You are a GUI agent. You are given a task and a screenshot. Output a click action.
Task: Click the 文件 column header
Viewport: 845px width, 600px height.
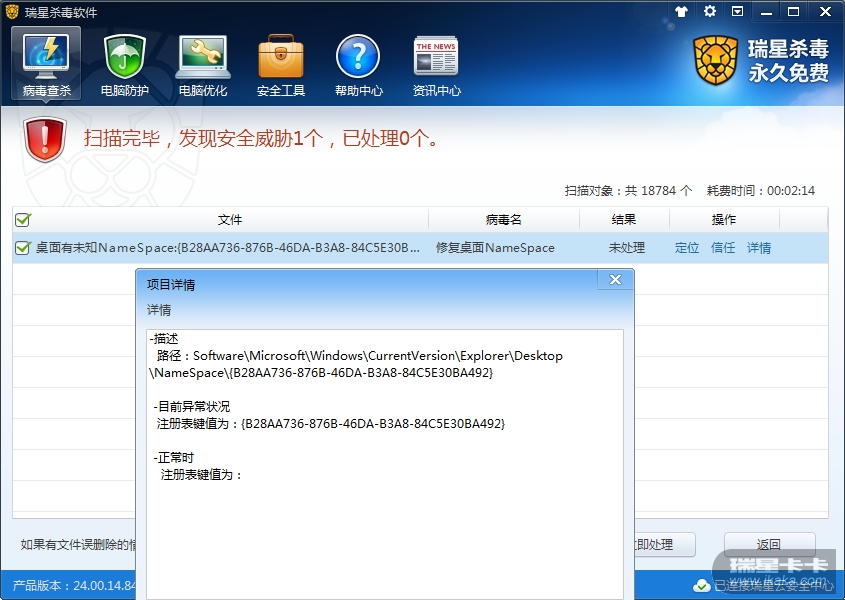point(230,219)
